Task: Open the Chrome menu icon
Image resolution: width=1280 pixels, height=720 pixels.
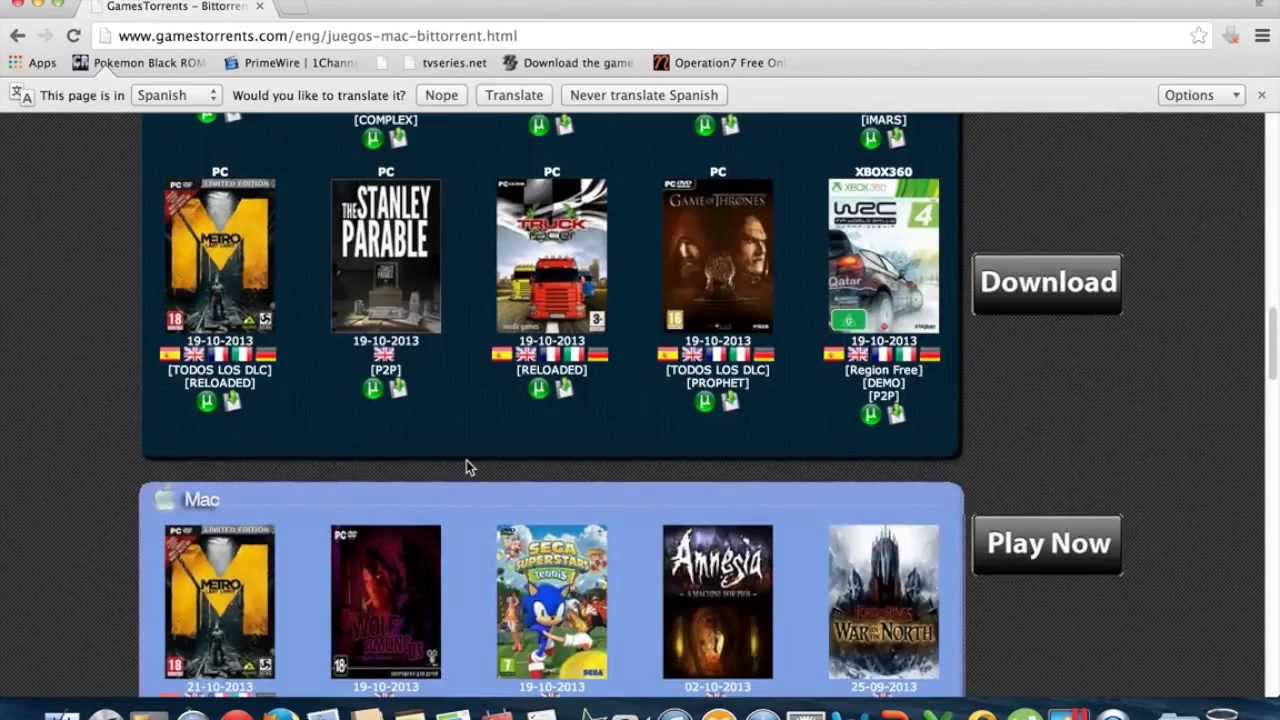Action: [x=1262, y=36]
